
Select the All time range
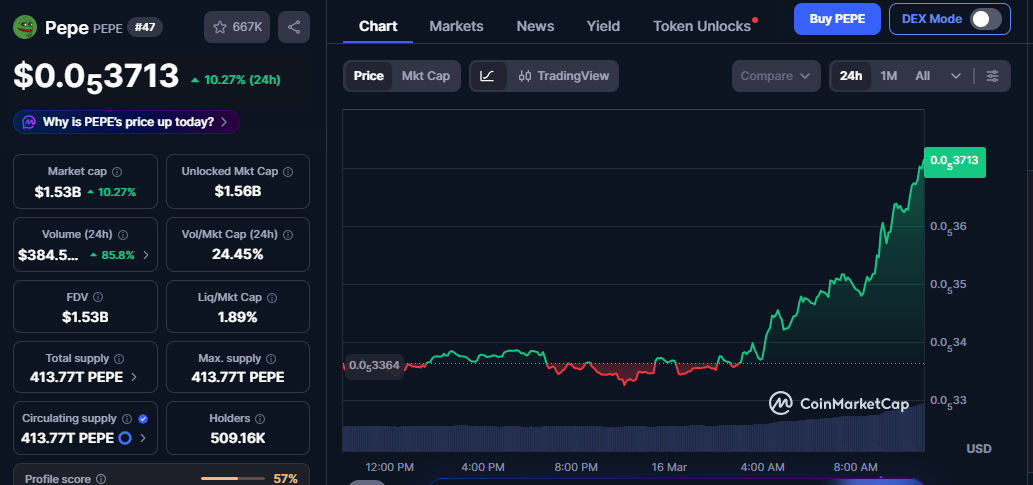[922, 76]
